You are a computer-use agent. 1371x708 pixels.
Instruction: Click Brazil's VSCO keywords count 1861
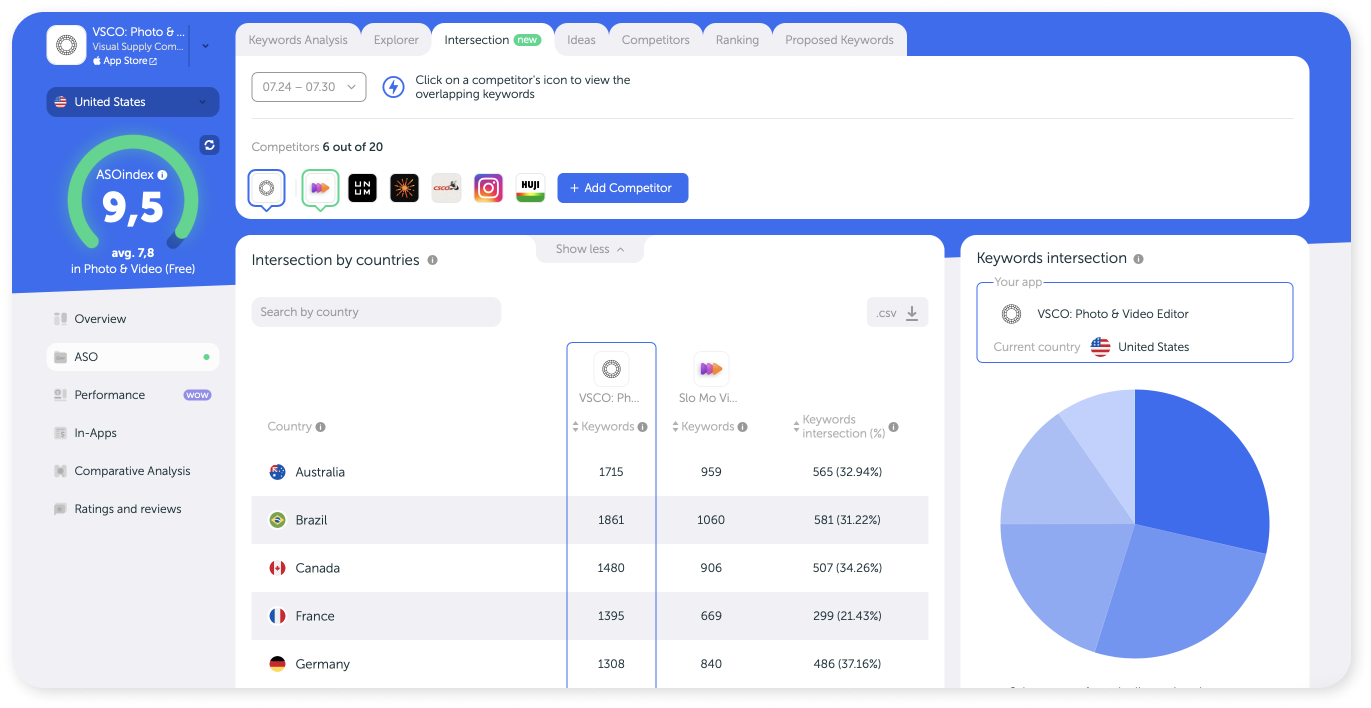pyautogui.click(x=611, y=520)
